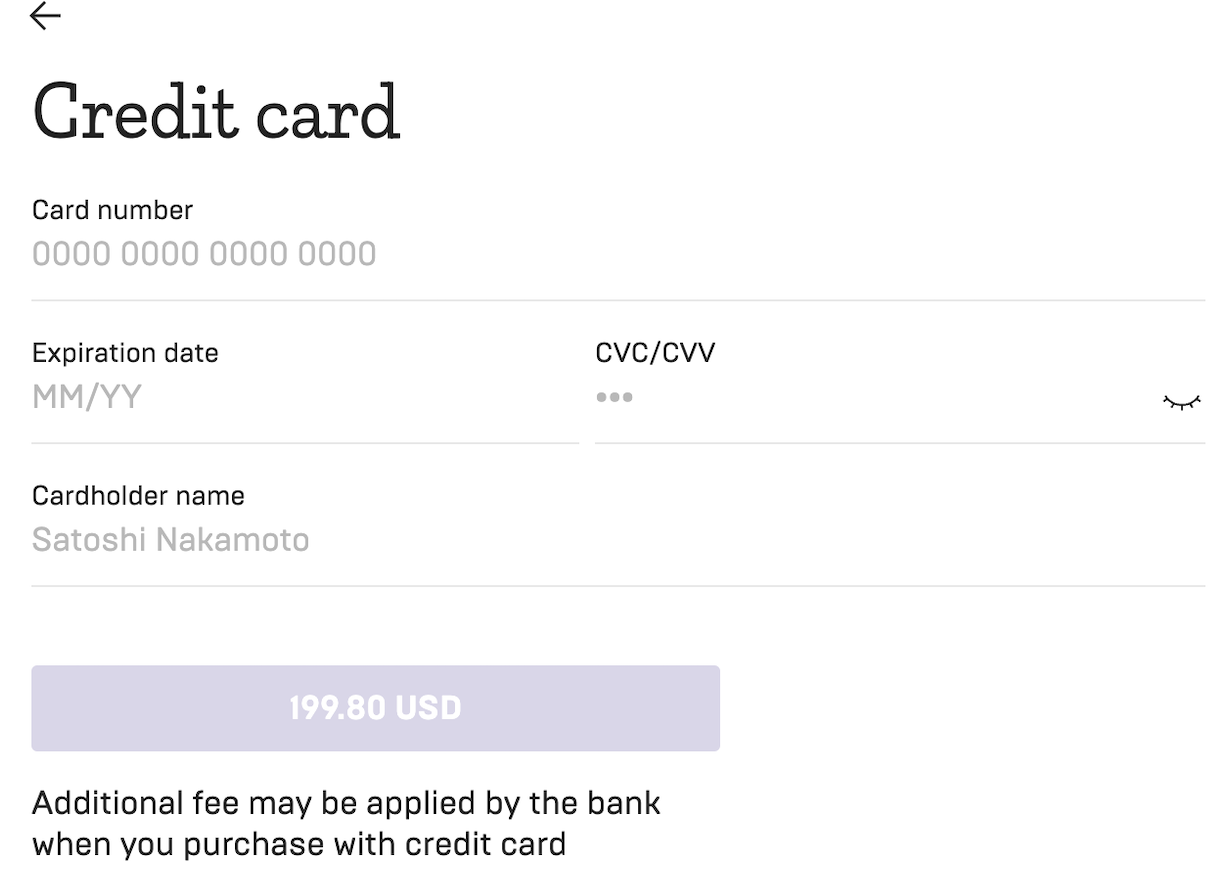1228x876 pixels.
Task: Click the "Card number" label
Action: point(112,210)
